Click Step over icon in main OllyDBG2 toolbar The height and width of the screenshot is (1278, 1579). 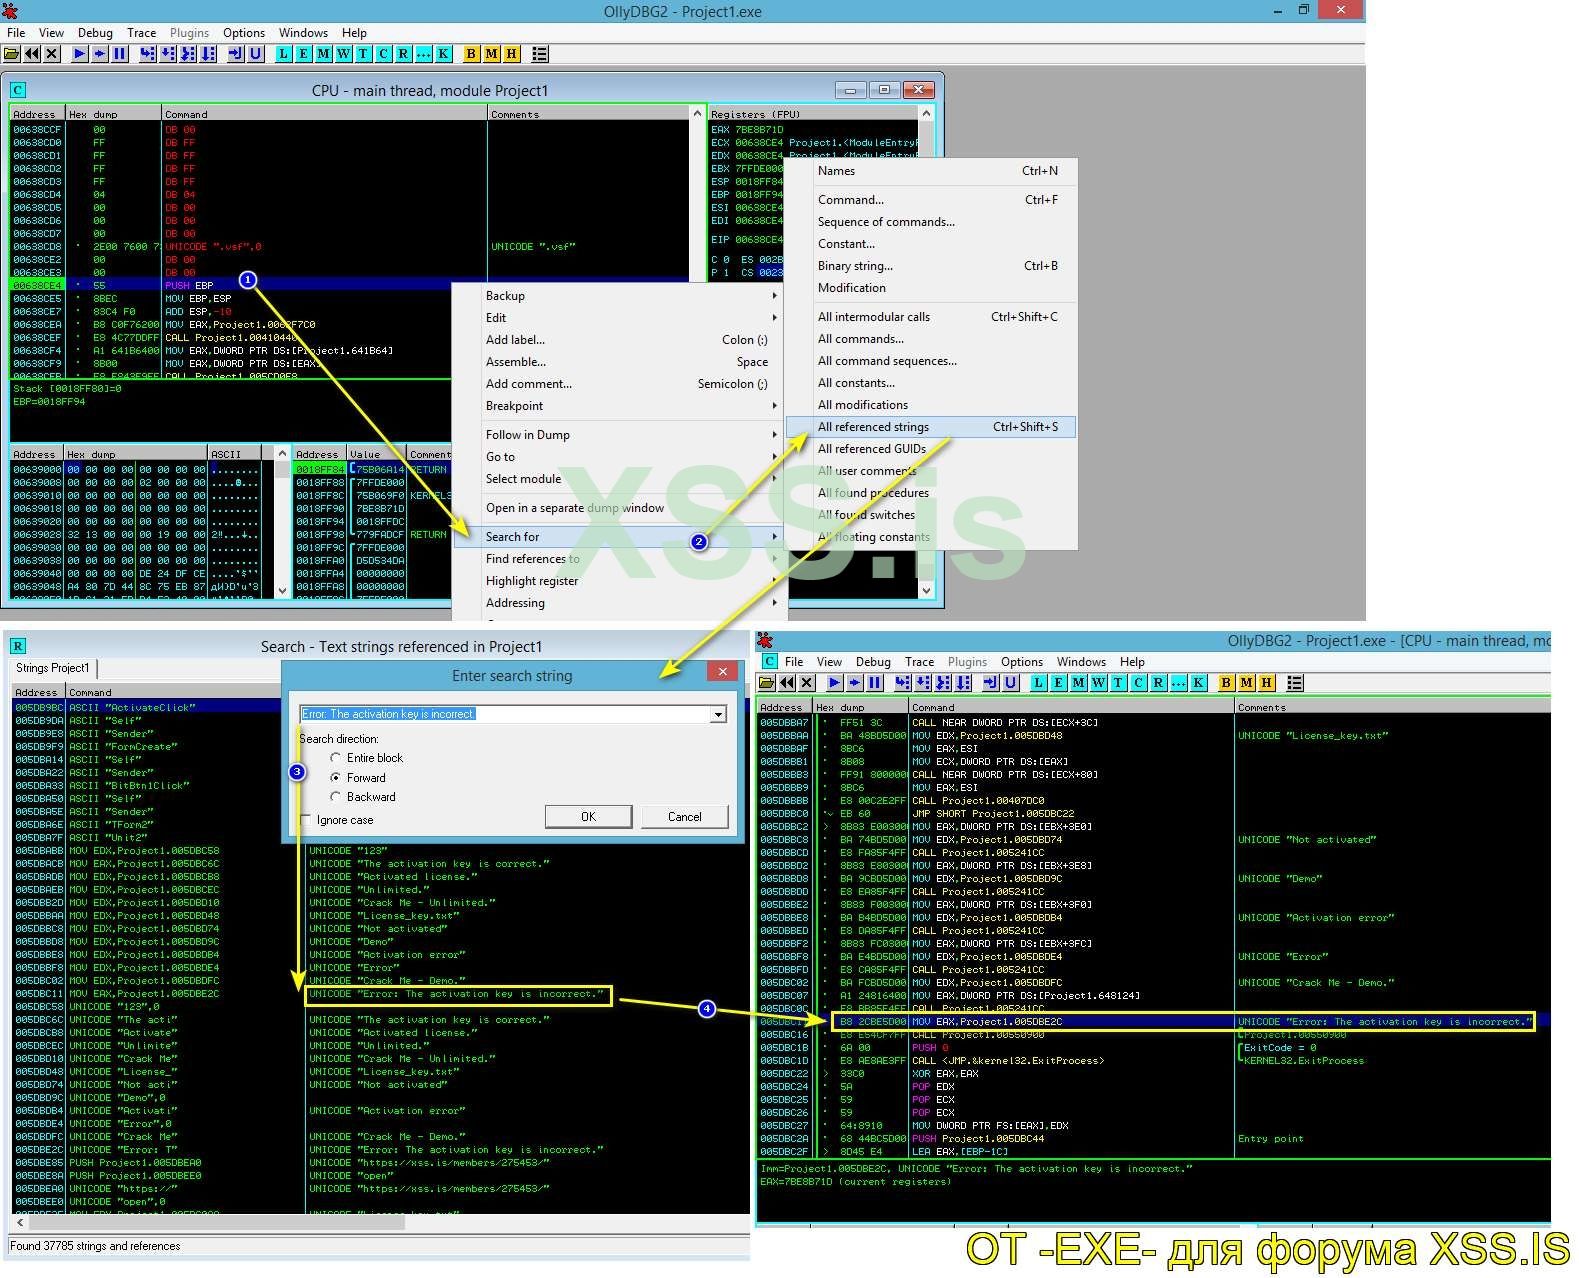pyautogui.click(x=168, y=54)
